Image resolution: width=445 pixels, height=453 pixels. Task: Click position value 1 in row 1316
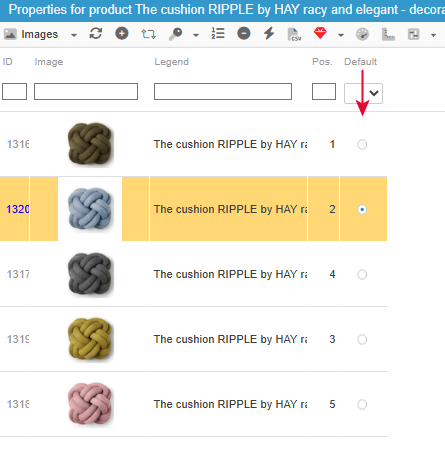[332, 144]
